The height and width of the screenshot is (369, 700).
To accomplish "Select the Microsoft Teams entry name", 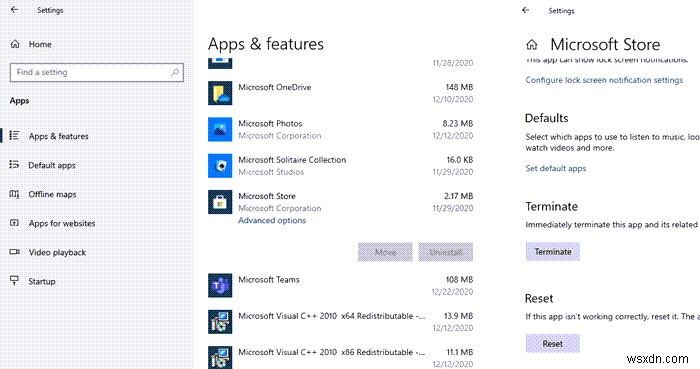I will coord(269,279).
